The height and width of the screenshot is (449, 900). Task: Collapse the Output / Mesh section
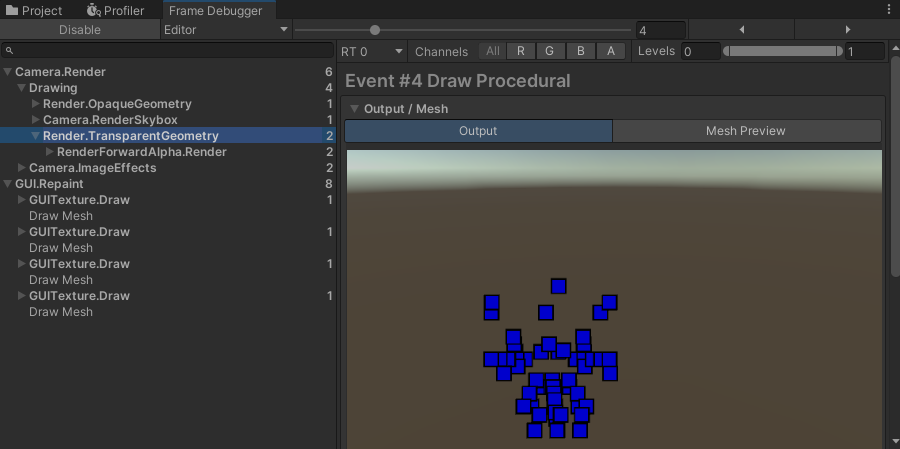coord(354,109)
